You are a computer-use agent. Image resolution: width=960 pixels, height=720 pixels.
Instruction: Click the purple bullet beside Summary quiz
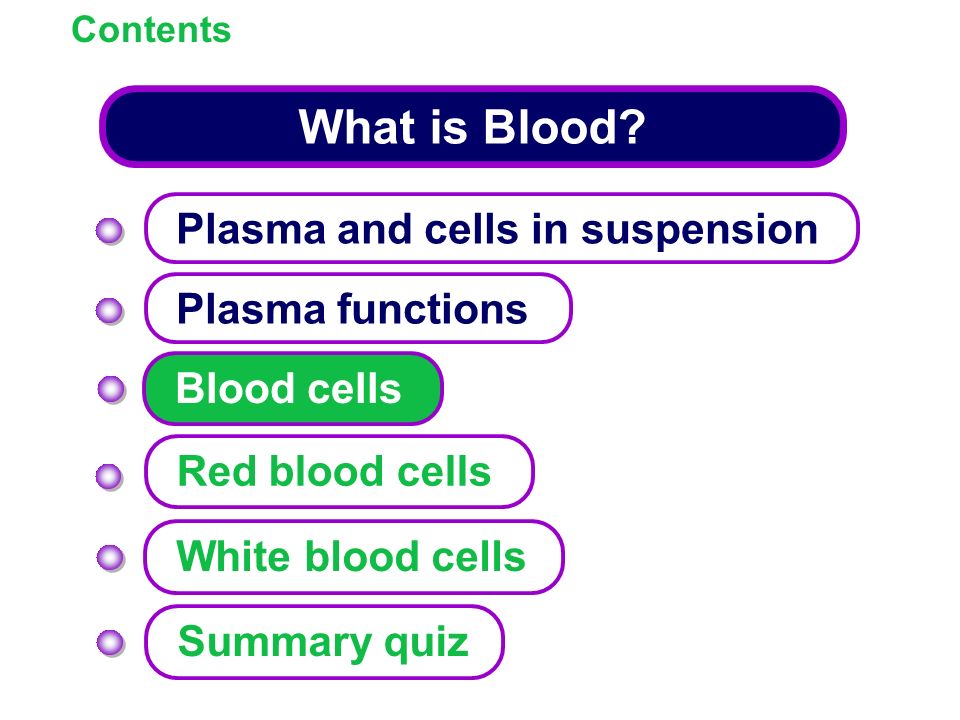pyautogui.click(x=111, y=643)
